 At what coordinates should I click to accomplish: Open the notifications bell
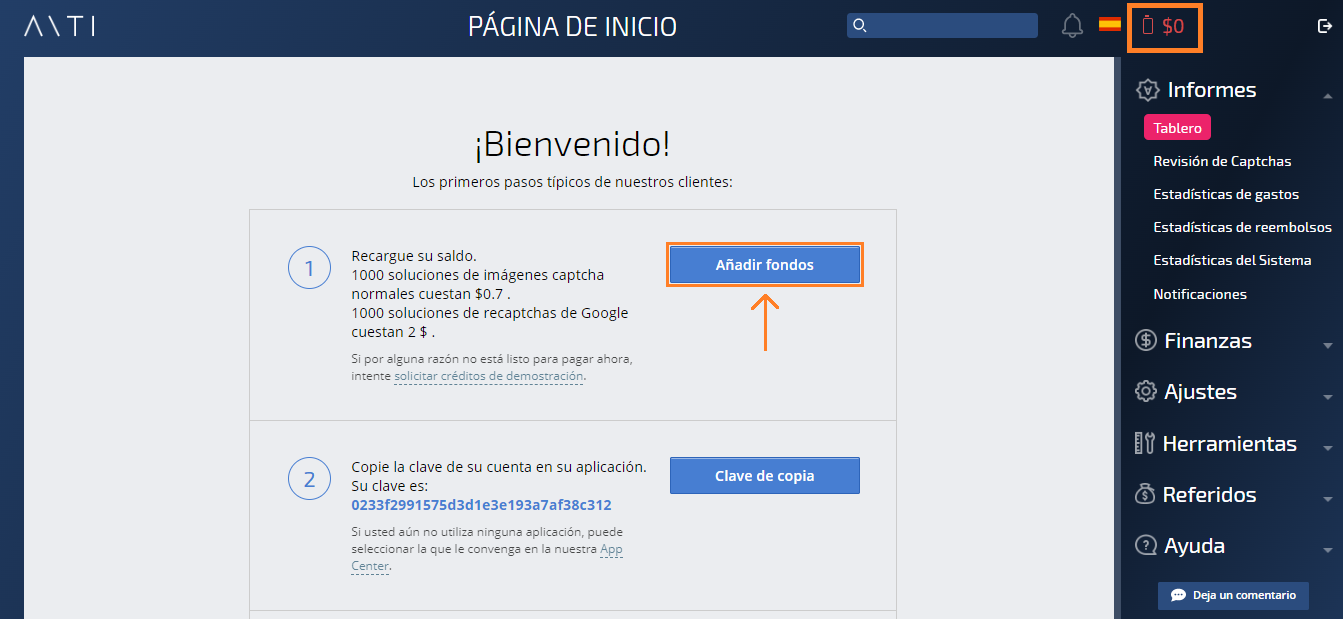1072,26
